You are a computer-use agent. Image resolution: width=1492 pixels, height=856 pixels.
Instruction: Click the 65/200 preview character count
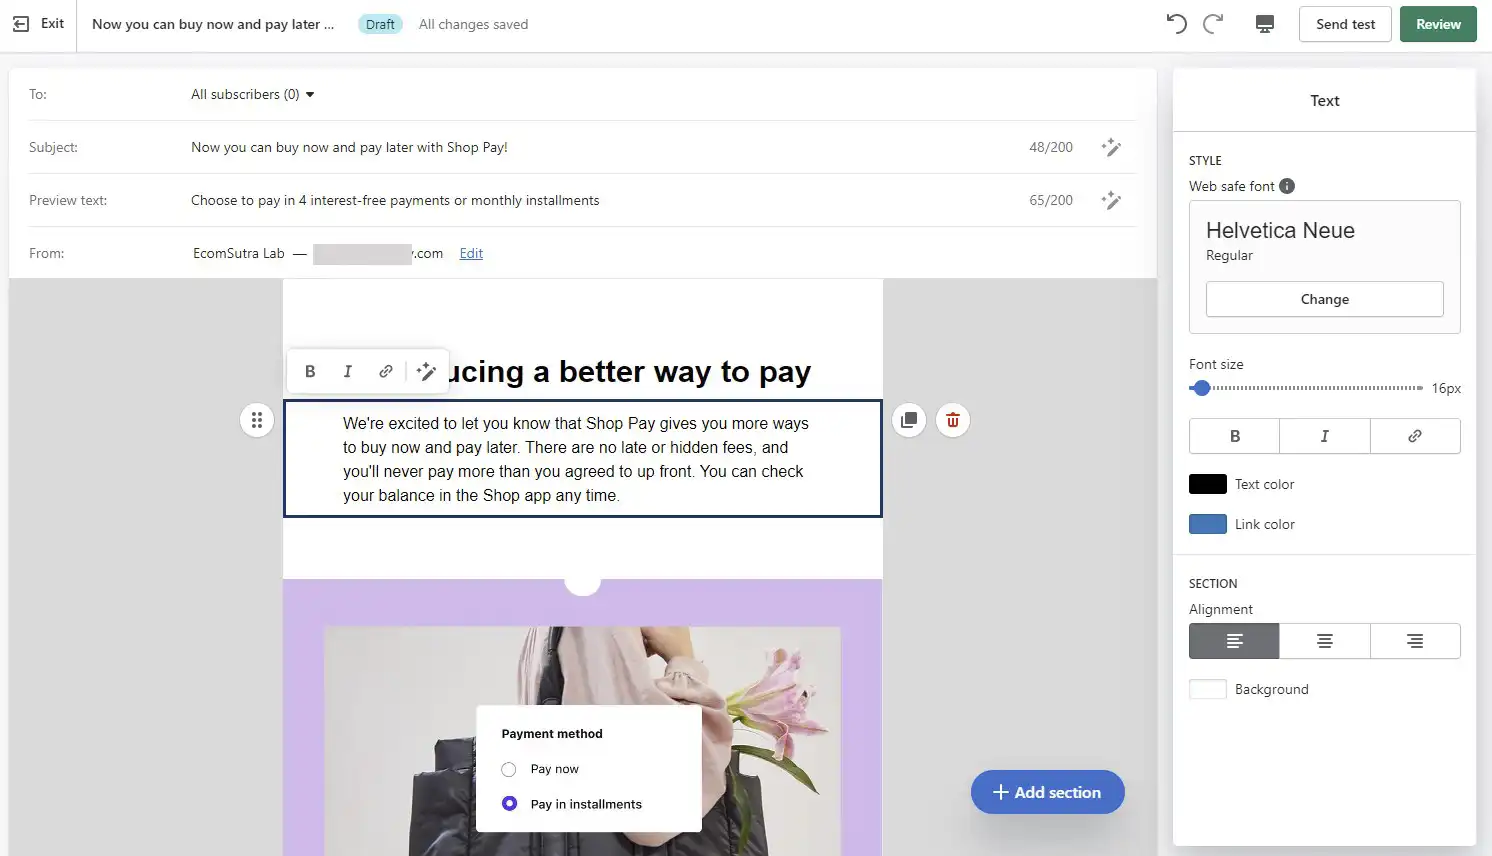point(1051,200)
